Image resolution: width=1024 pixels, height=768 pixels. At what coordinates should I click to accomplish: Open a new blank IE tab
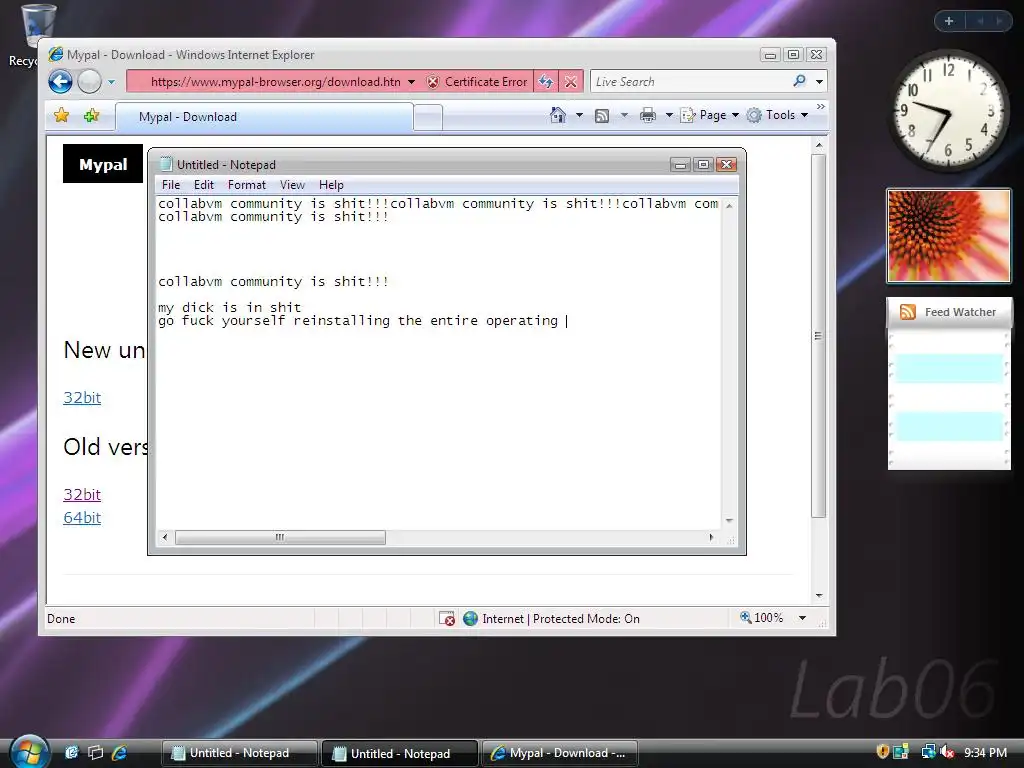coord(428,118)
